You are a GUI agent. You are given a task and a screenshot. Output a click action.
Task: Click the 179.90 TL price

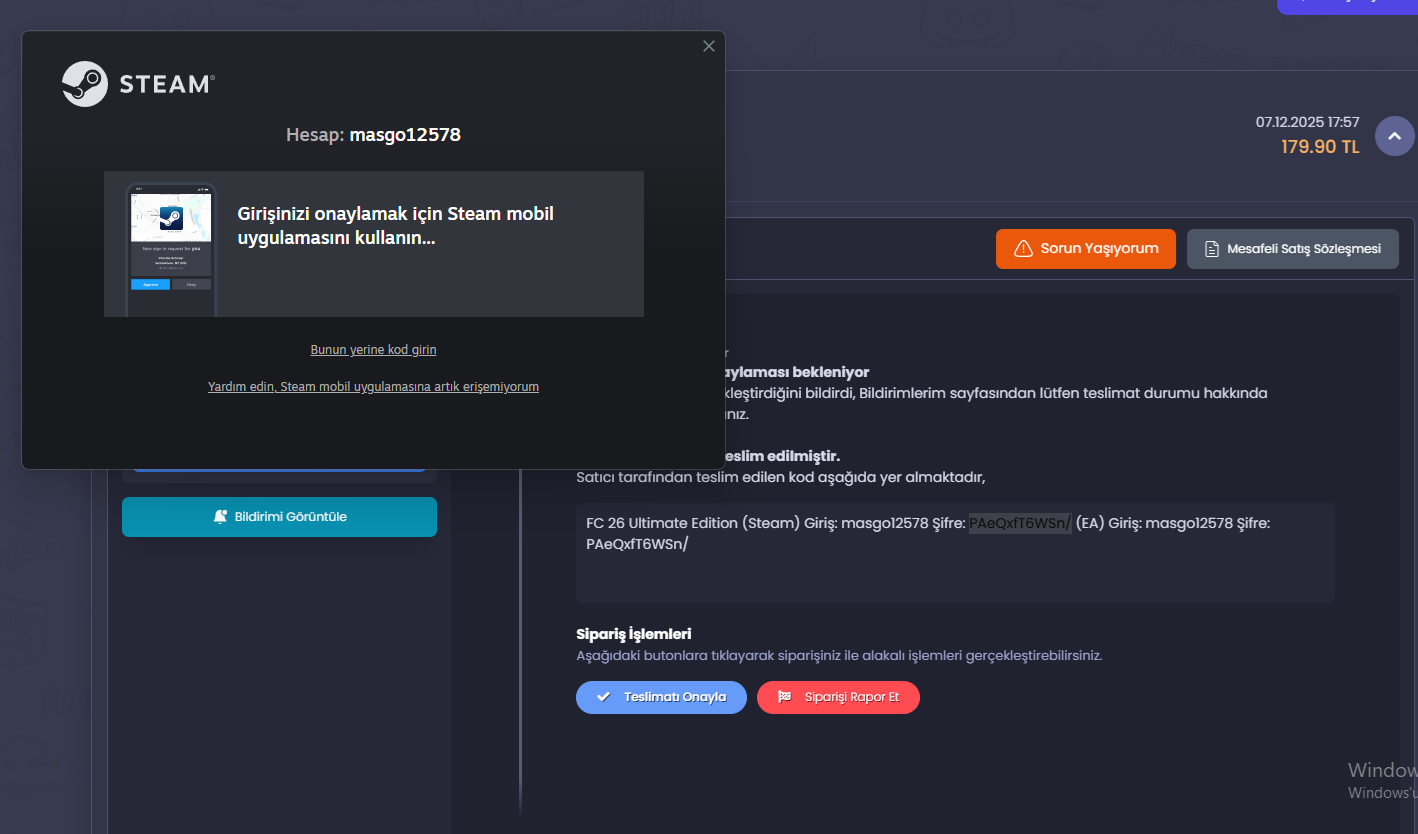pyautogui.click(x=1320, y=147)
